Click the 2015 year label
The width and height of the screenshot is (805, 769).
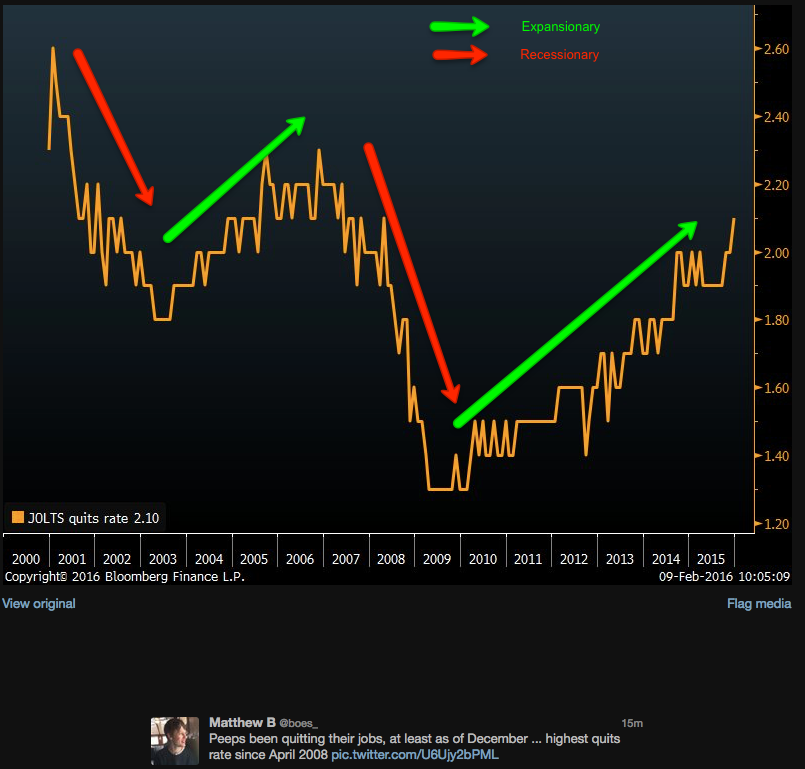pos(711,559)
